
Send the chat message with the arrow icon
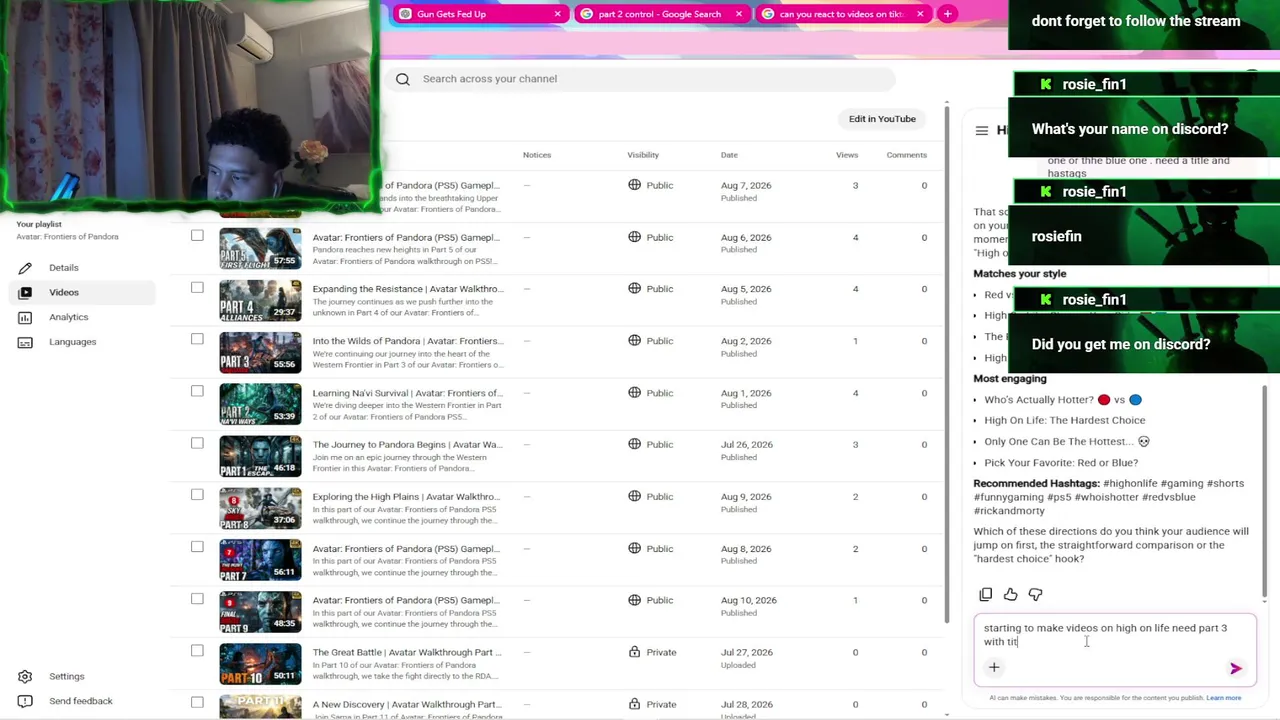coord(1236,669)
